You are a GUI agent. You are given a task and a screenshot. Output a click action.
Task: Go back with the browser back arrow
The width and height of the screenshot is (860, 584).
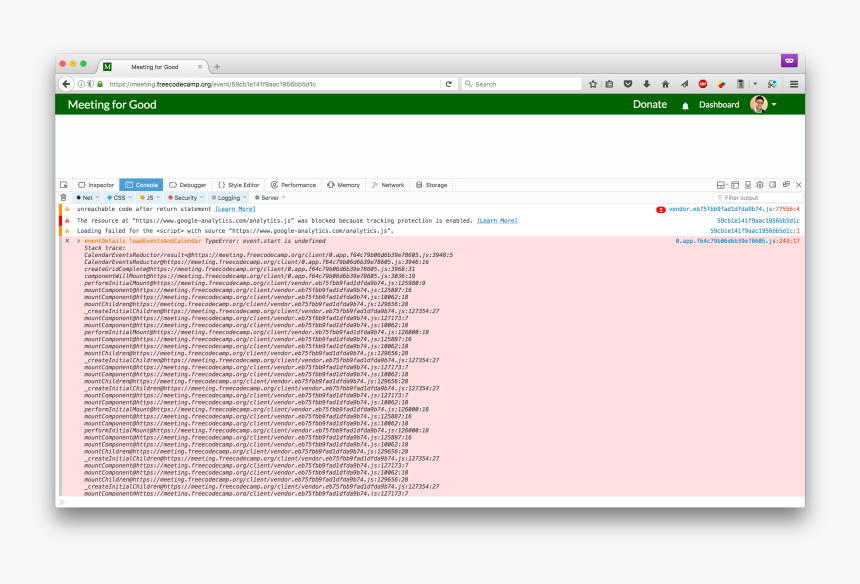coord(66,84)
